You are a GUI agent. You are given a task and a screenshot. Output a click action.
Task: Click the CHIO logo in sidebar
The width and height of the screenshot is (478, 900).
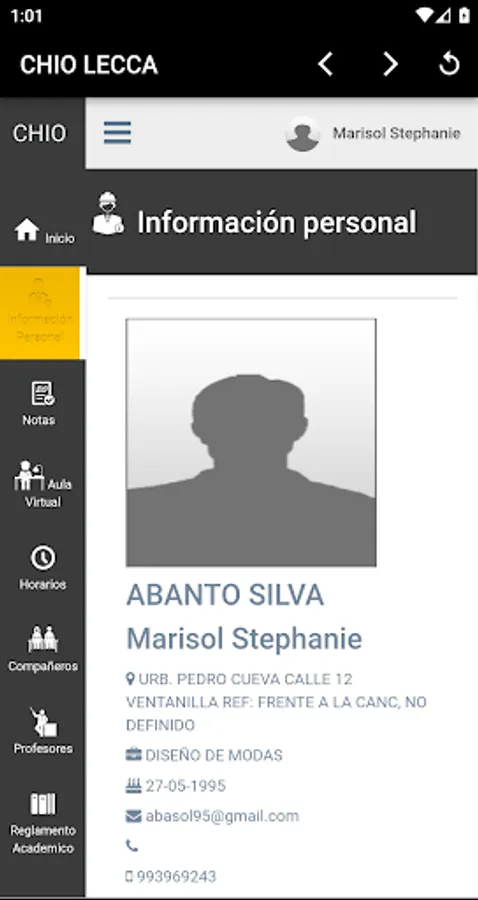[40, 133]
